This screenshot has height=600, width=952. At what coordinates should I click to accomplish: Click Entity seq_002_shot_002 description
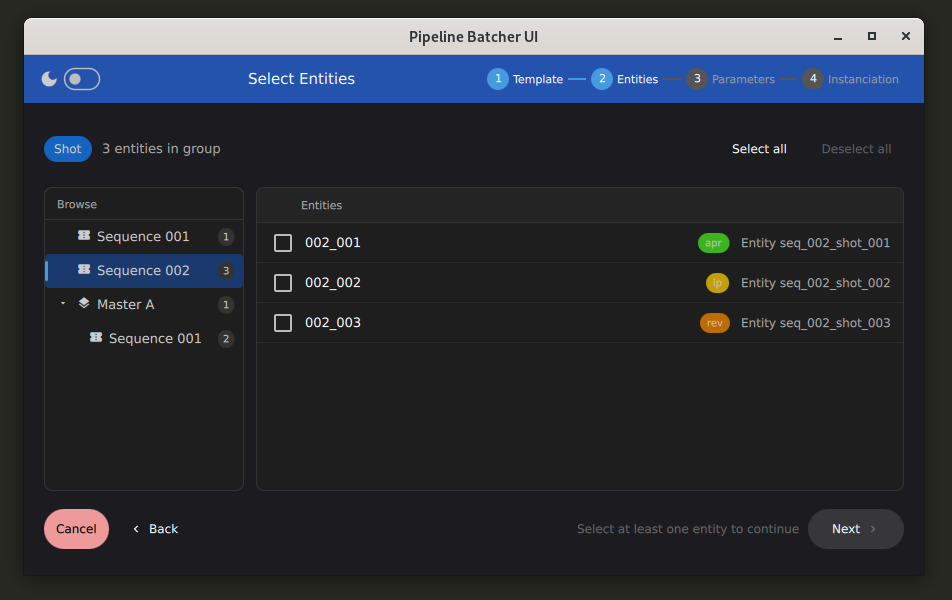815,283
